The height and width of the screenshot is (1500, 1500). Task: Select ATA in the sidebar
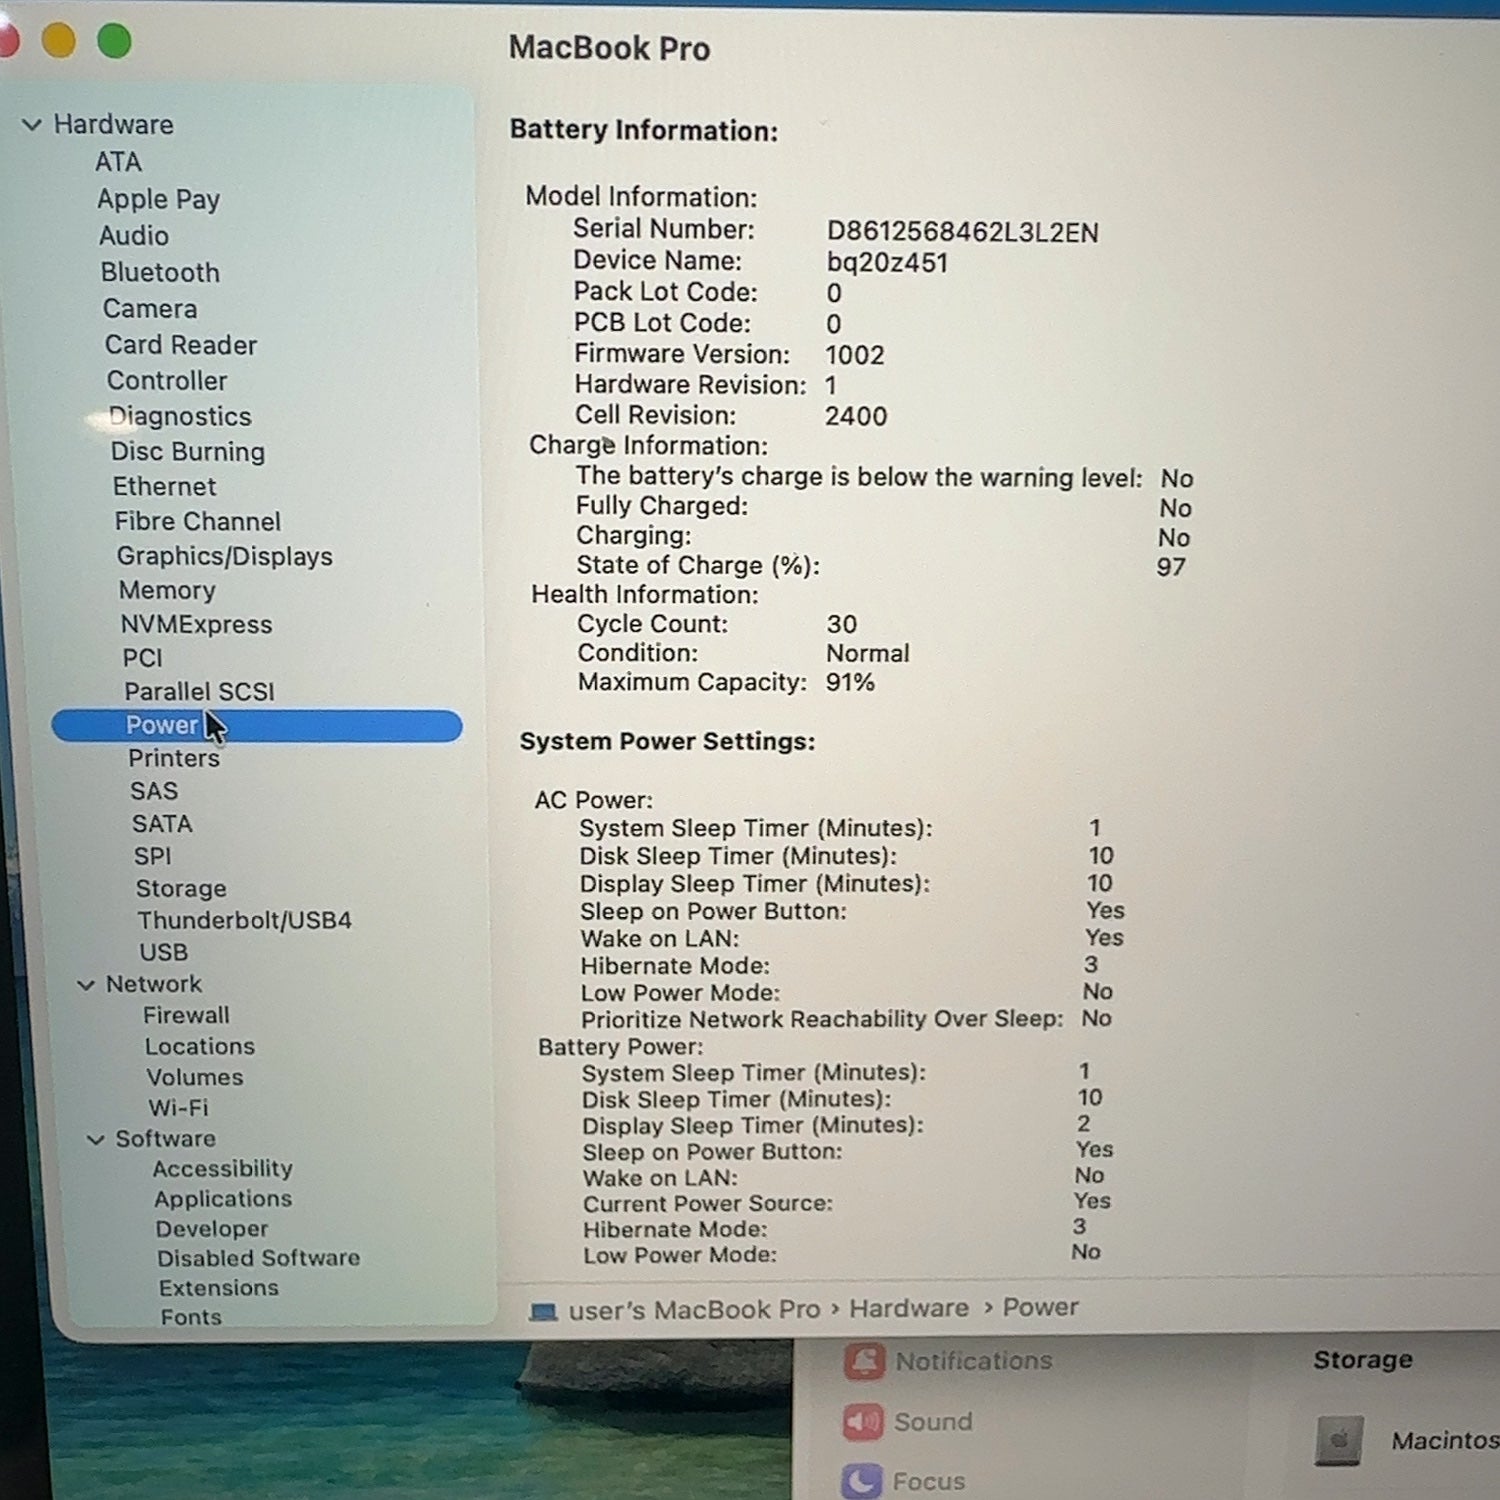(x=118, y=162)
